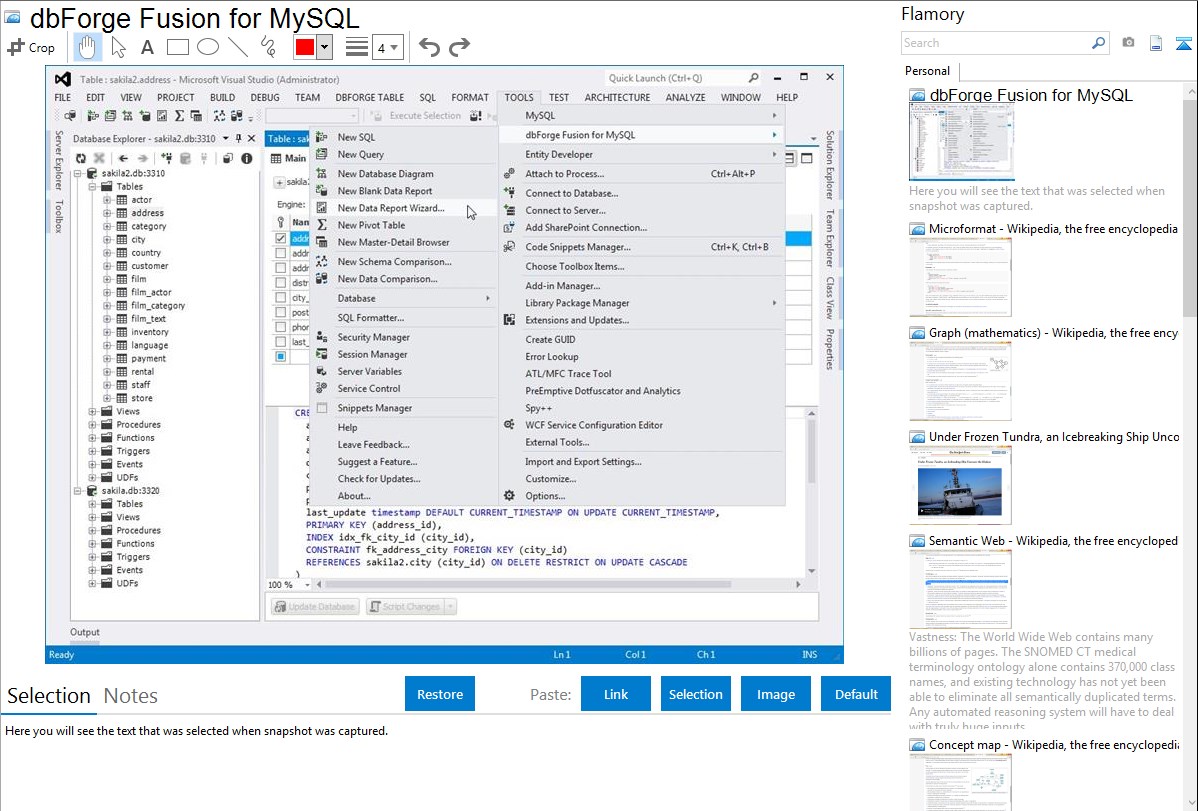Click the Options gear icon in Tools menu

coord(509,495)
